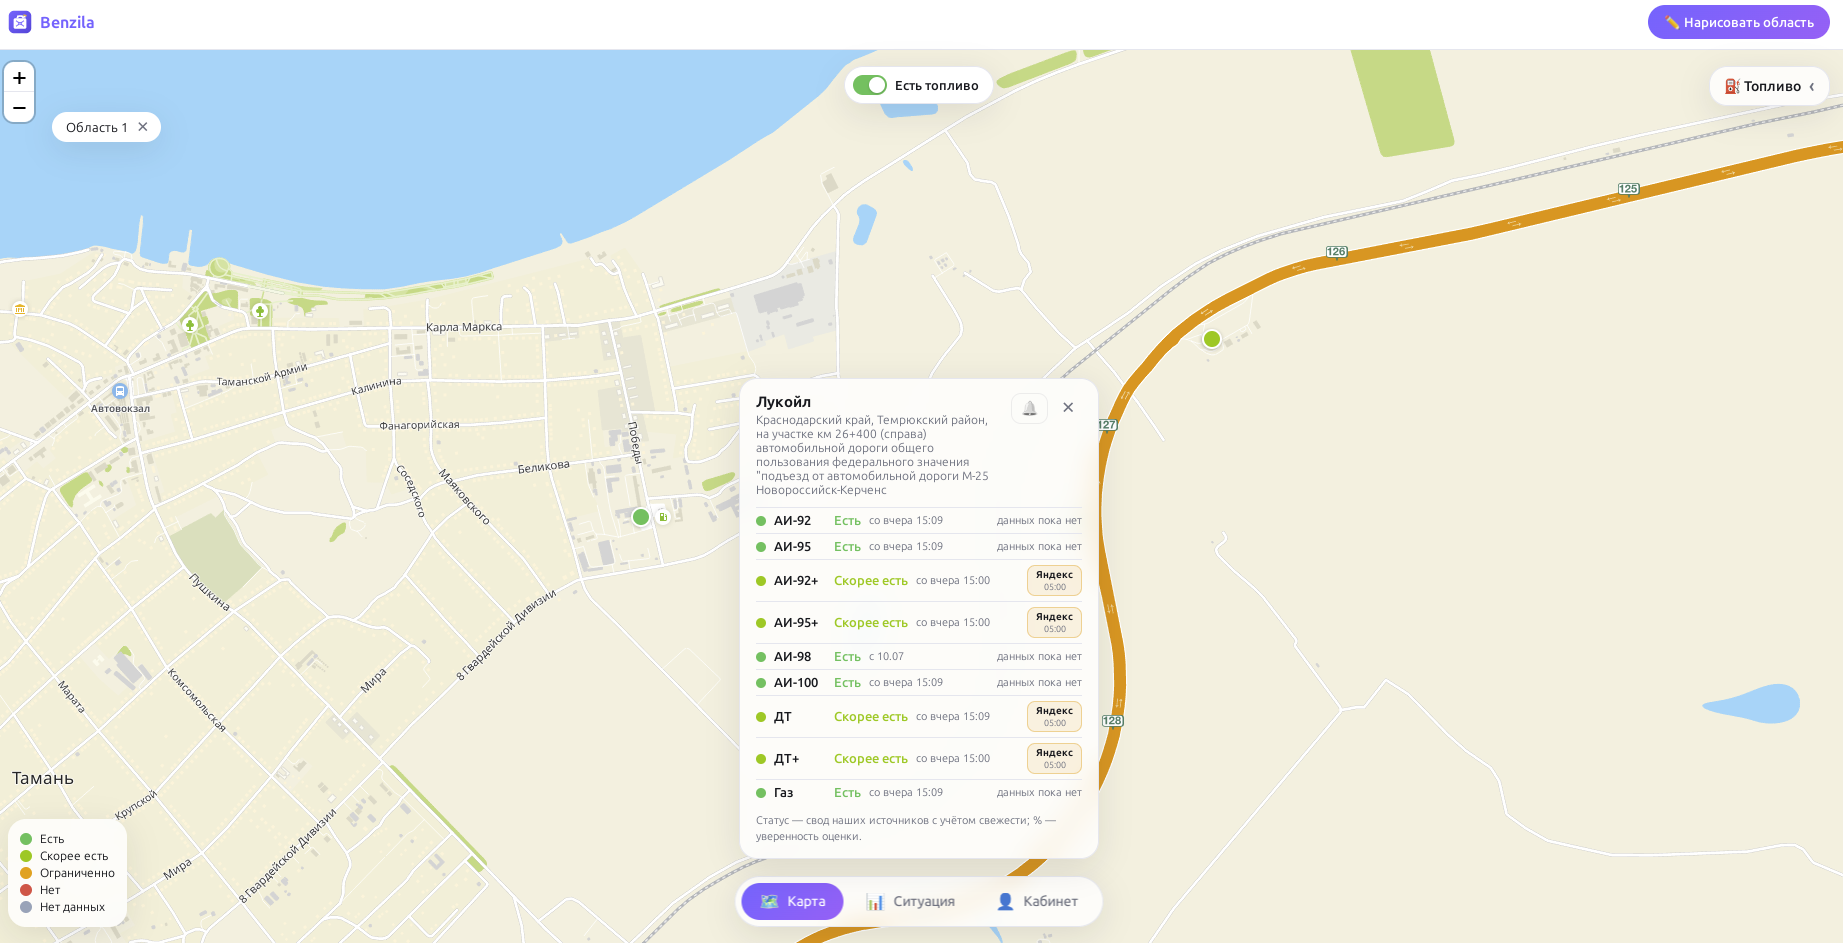This screenshot has height=943, width=1843.
Task: Click the road marker 125 on highway
Action: coord(1628,189)
